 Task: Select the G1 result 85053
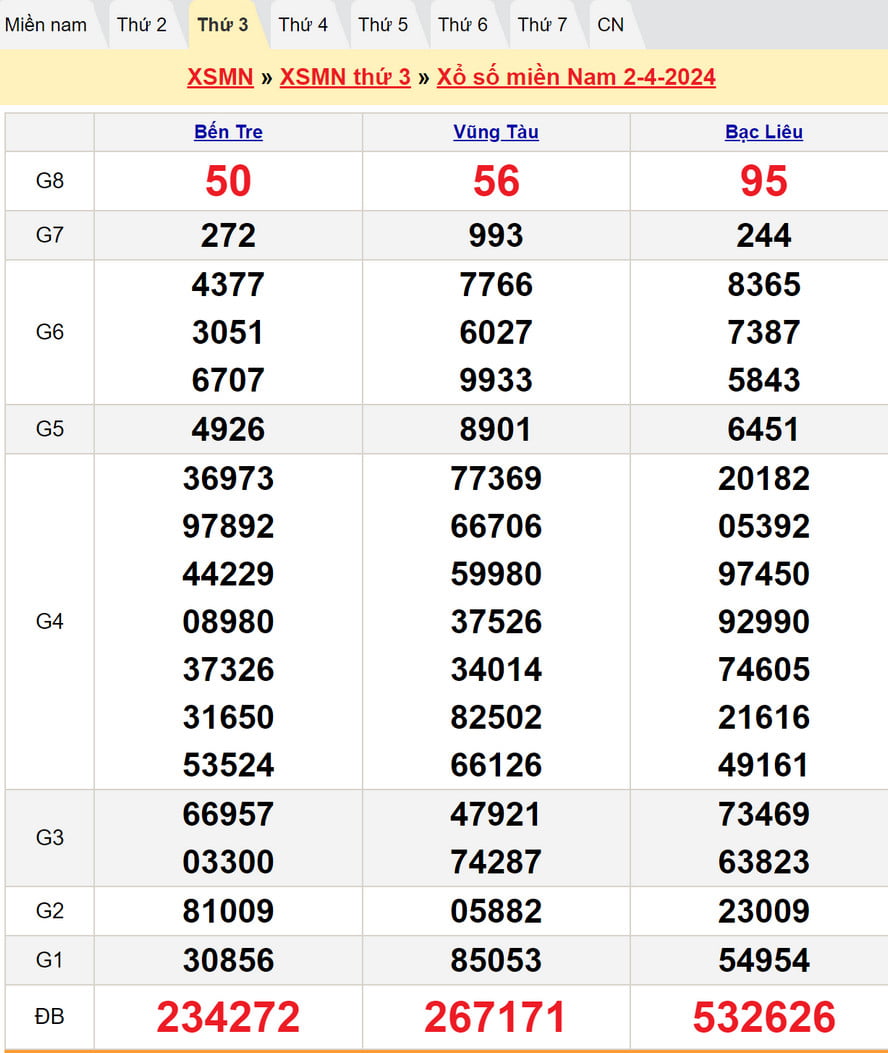coord(496,960)
